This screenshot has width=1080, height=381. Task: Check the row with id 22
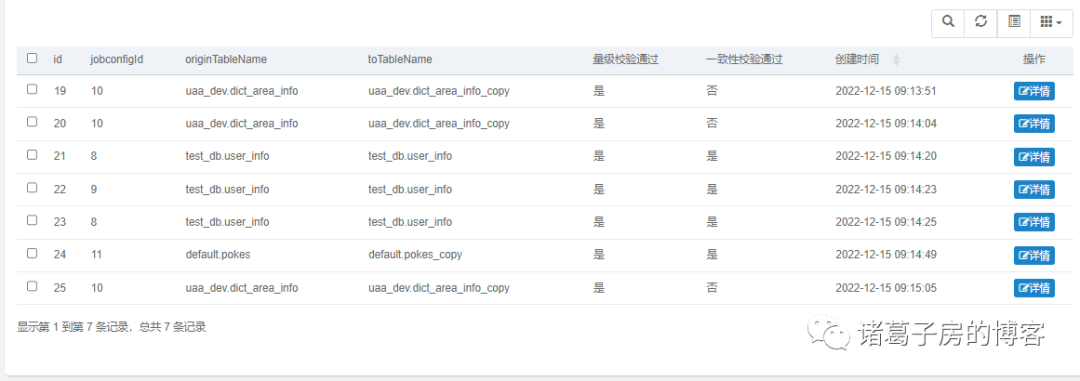32,187
